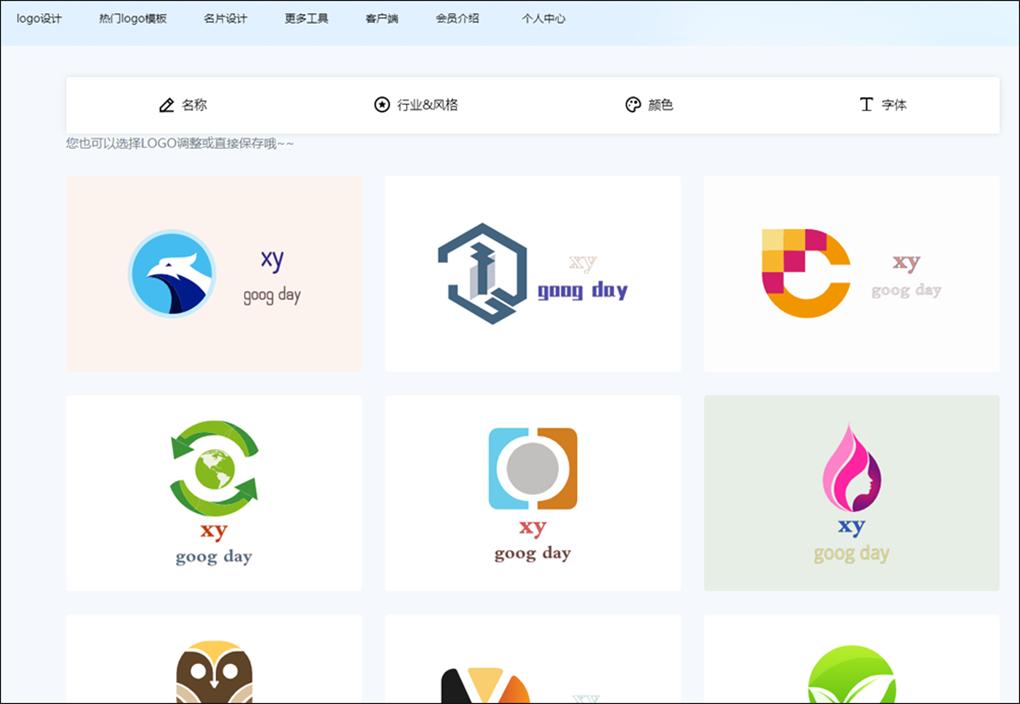
Task: Click the pencil icon beside 名称
Action: 167,103
